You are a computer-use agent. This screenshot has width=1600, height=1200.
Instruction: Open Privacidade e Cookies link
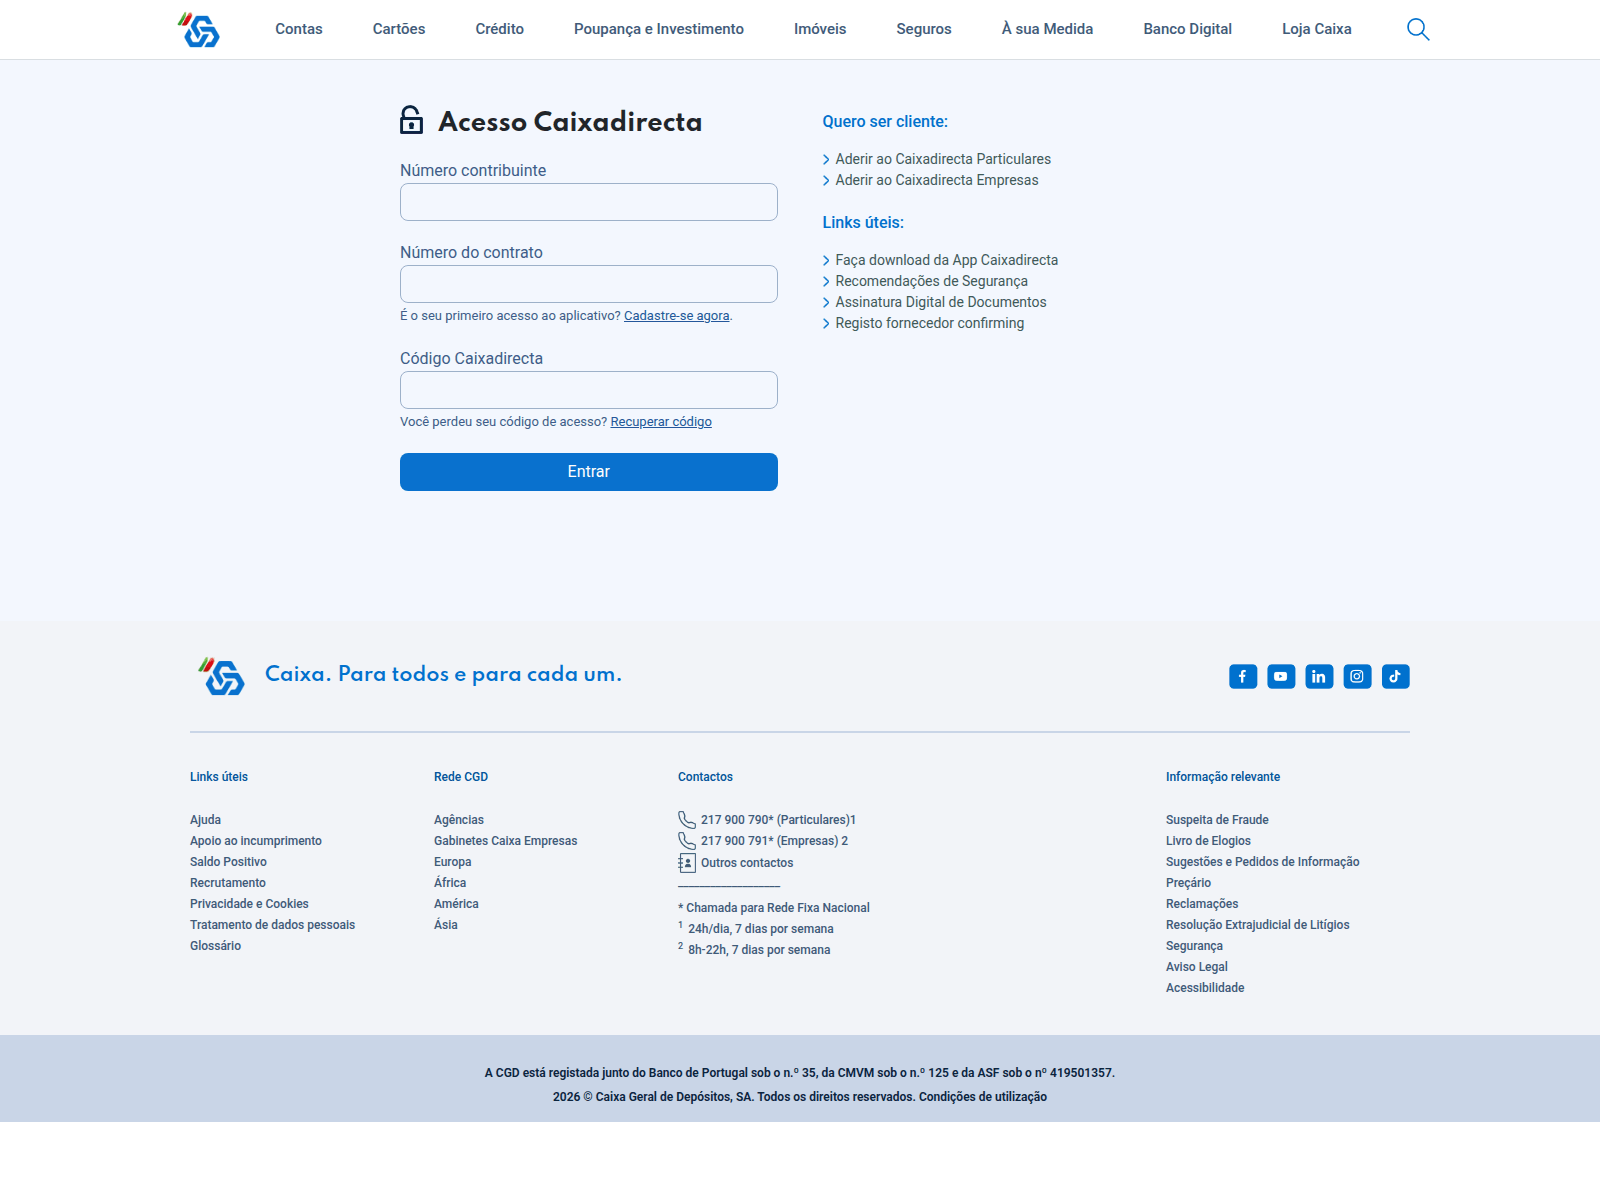click(x=250, y=904)
